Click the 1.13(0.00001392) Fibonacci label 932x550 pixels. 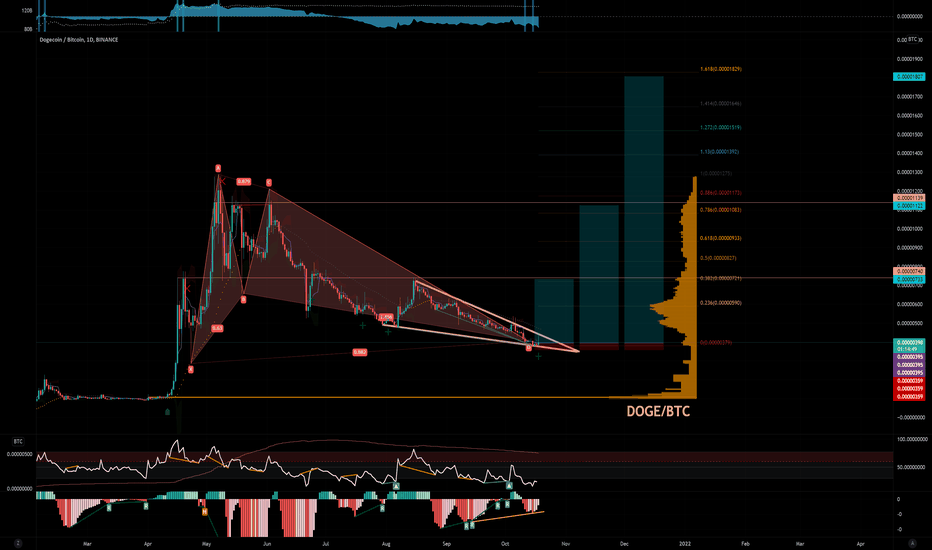point(720,152)
